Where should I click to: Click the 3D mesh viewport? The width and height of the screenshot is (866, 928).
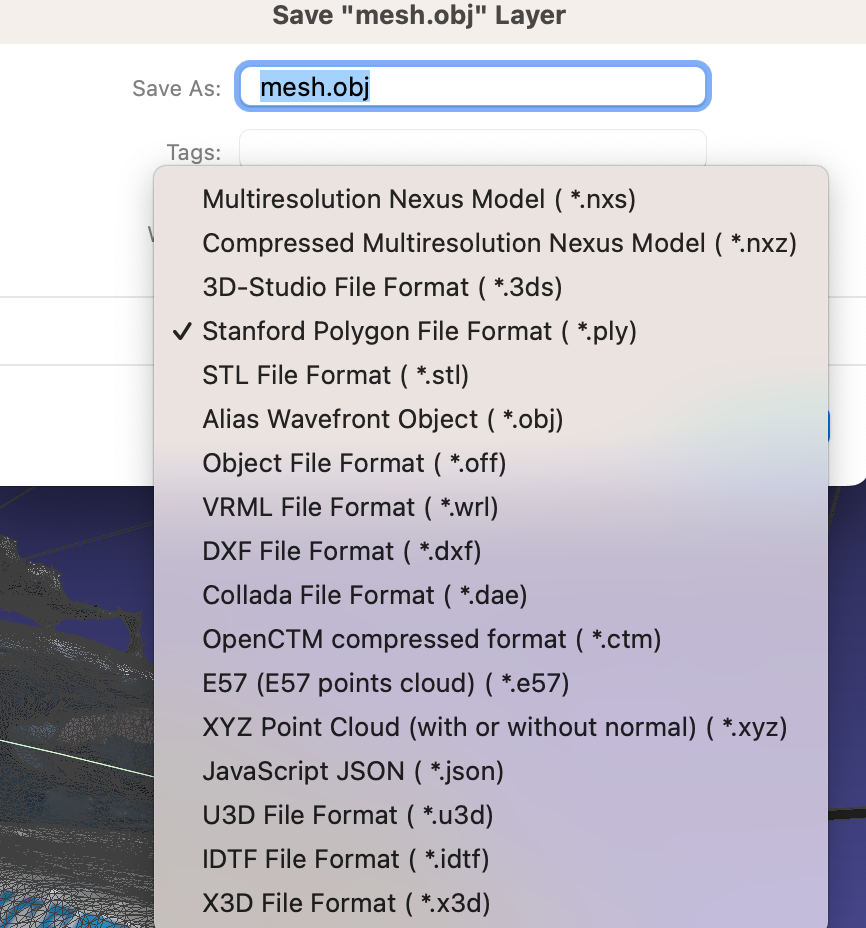tap(75, 700)
